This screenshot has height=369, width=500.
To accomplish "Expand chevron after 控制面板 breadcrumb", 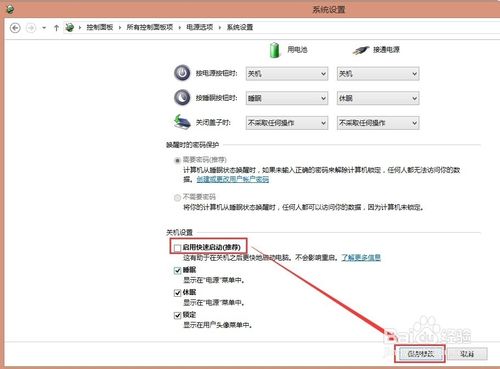I will [120, 28].
